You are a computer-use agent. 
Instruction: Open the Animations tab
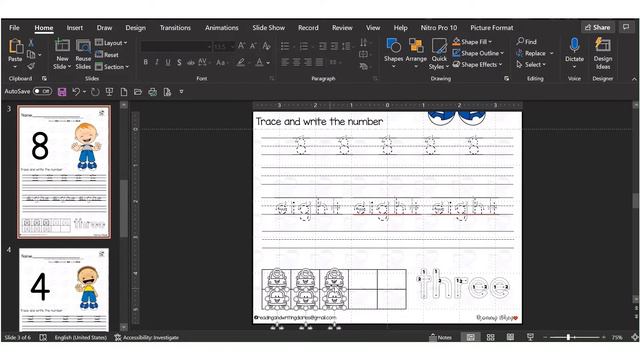coord(222,28)
